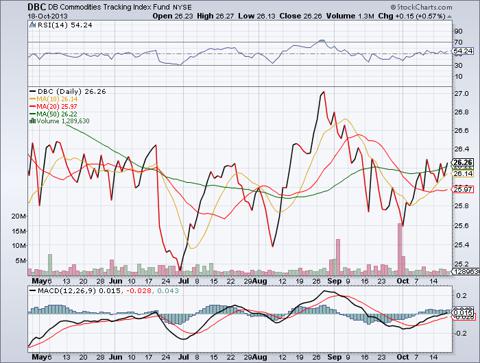The height and width of the screenshot is (363, 480).
Task: Click the 25.2 price axis label
Action: 461,264
